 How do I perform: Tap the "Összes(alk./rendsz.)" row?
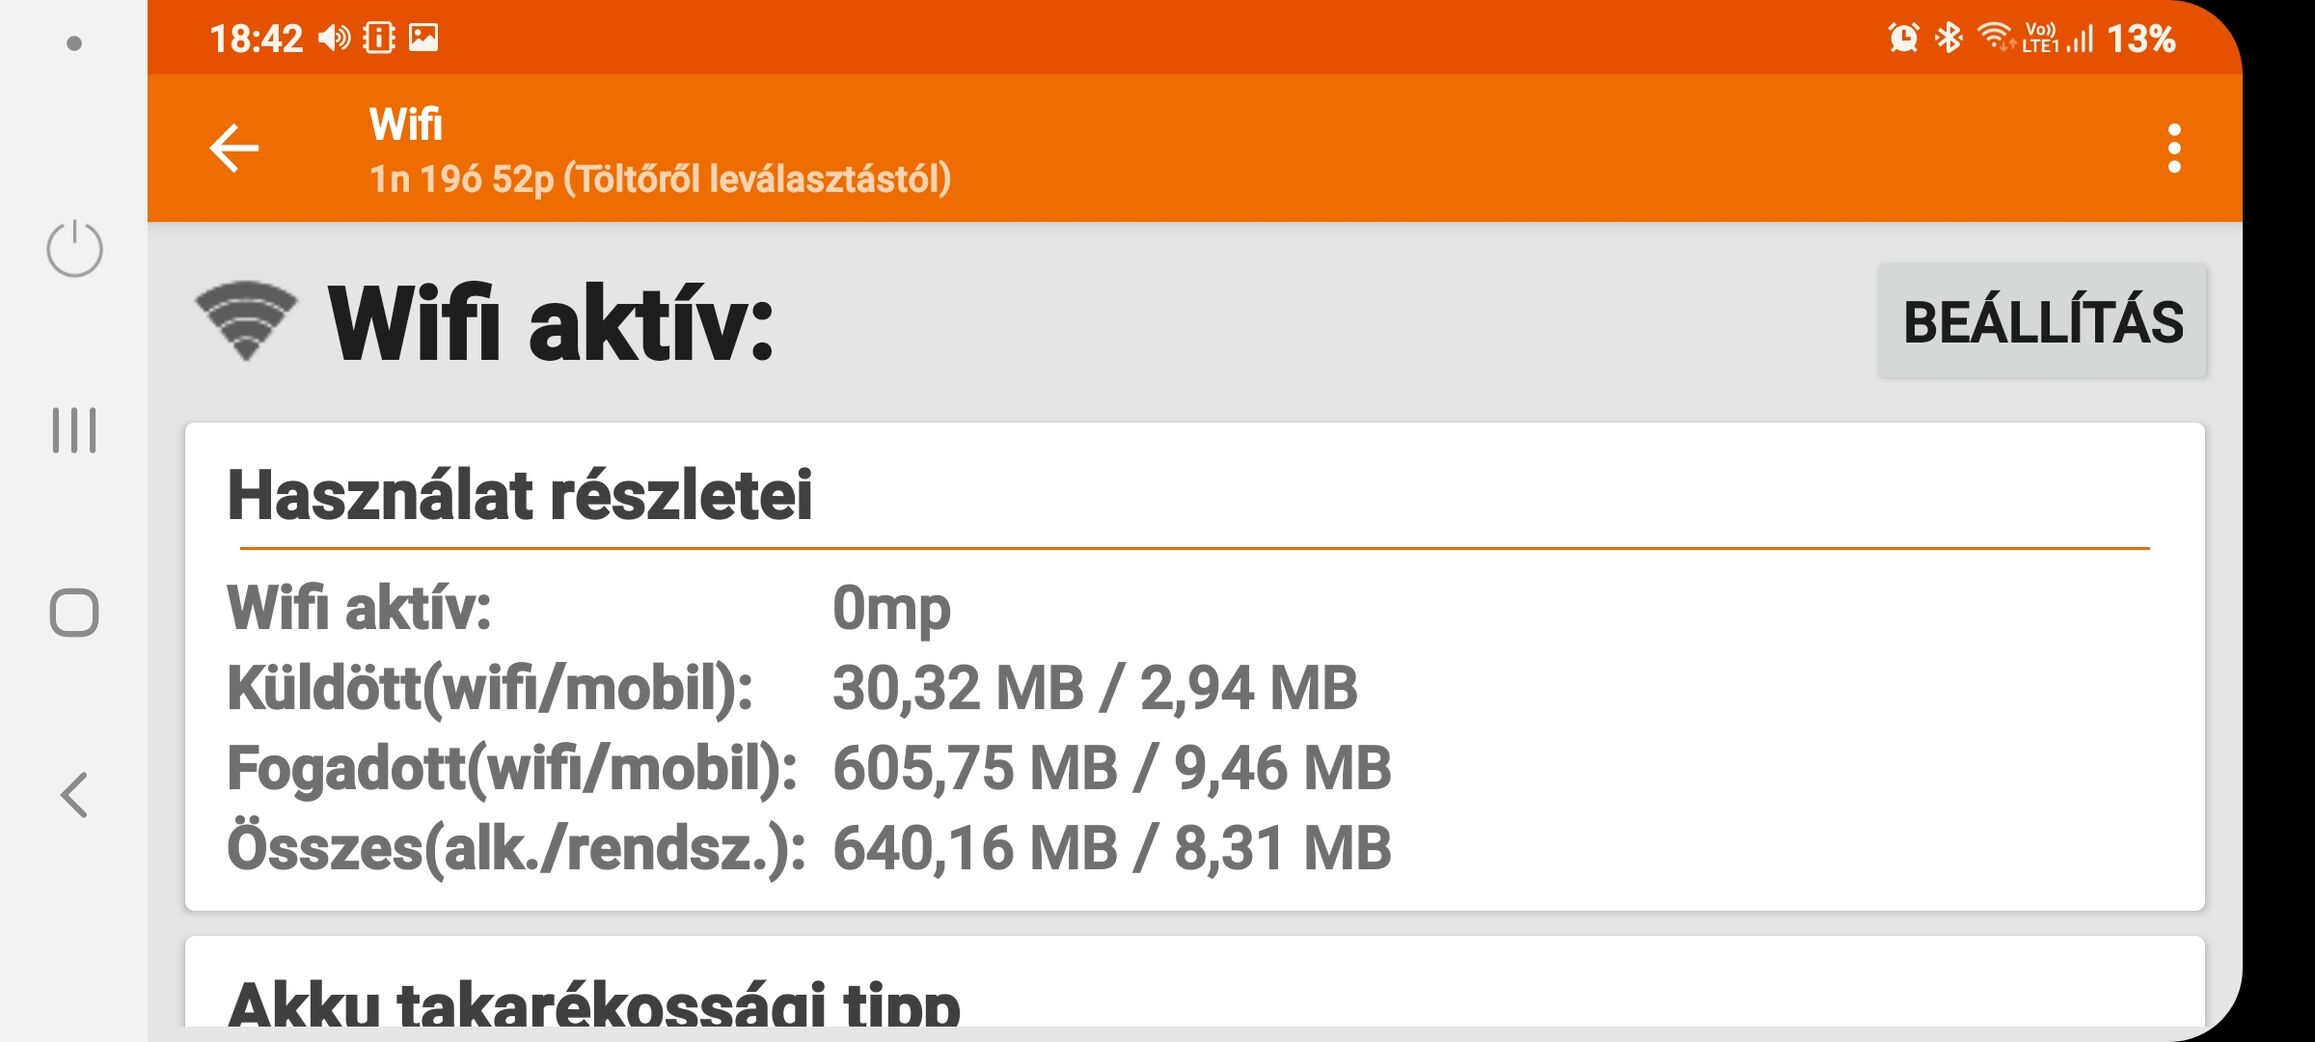(516, 848)
